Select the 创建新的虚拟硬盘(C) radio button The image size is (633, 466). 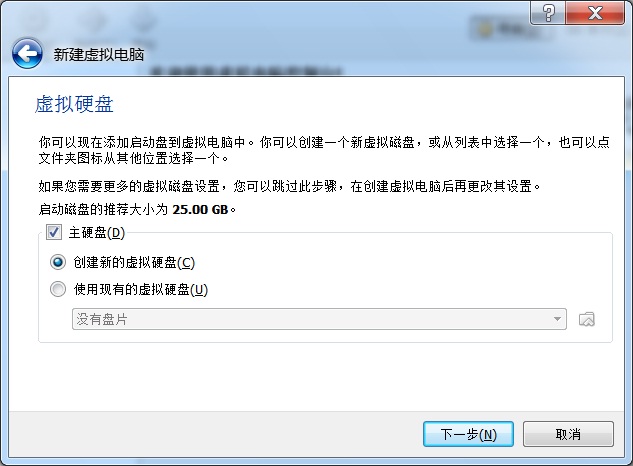tap(58, 262)
